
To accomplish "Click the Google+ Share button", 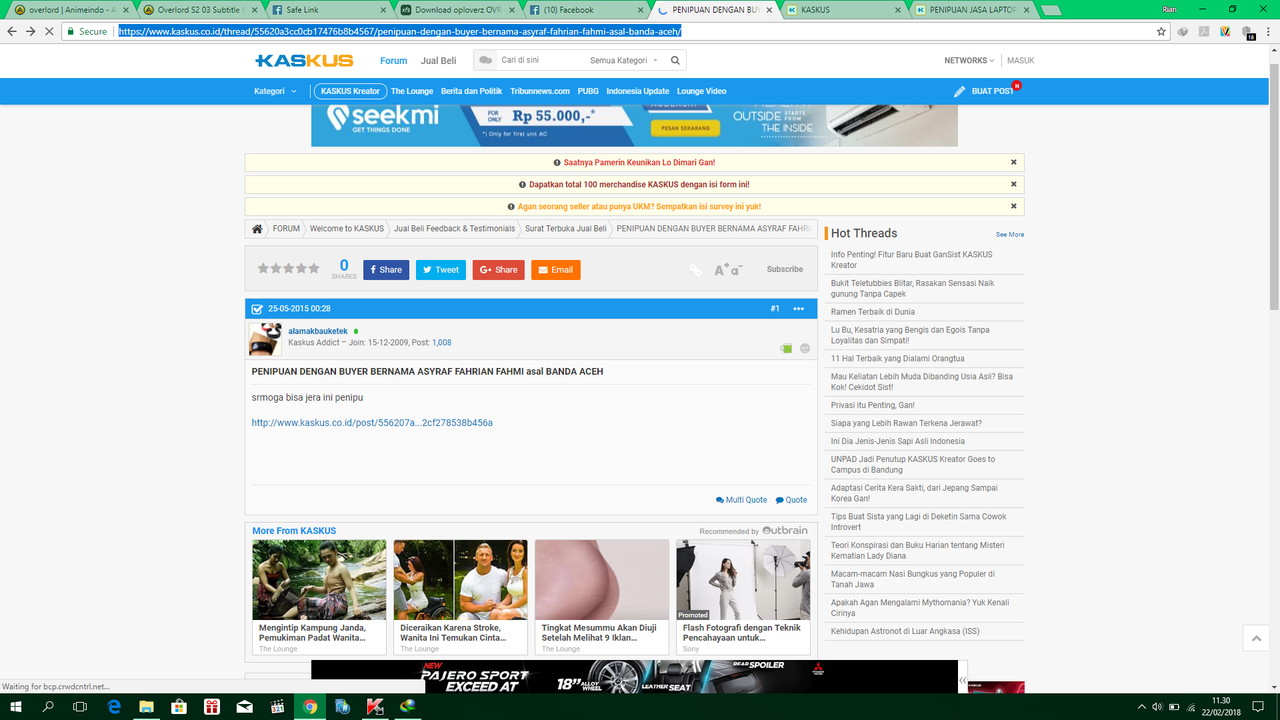I will (498, 270).
